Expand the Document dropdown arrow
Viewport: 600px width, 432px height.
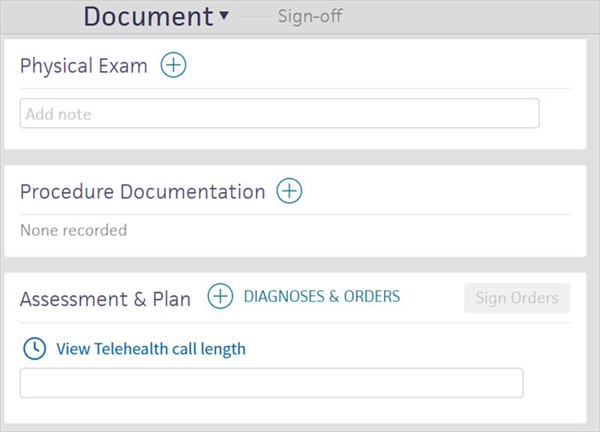(x=224, y=16)
